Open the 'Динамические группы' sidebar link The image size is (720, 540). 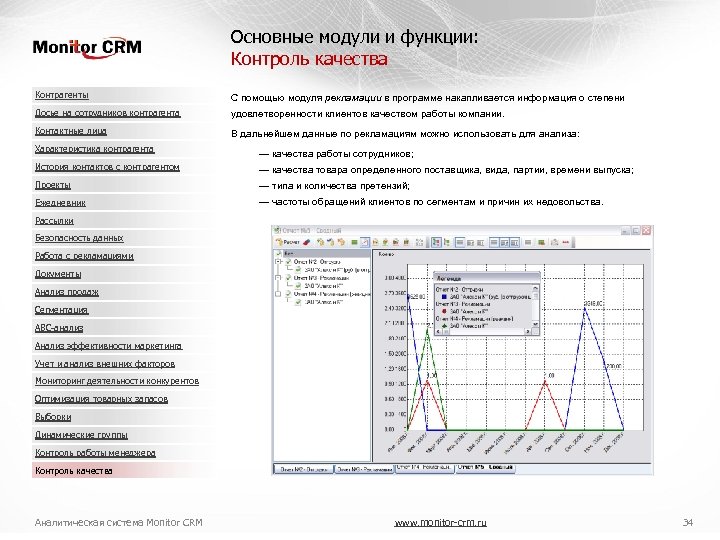[81, 435]
